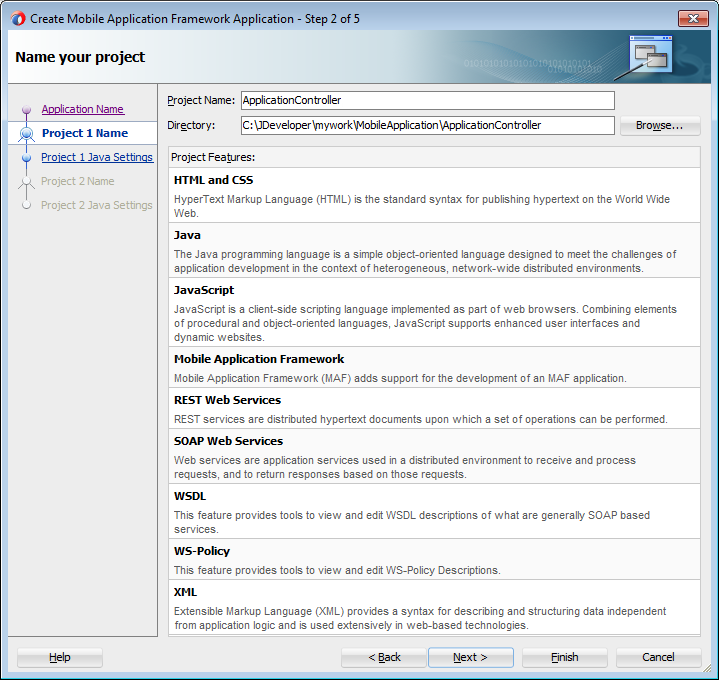
Task: Click the Project Features header label
Action: tap(213, 157)
